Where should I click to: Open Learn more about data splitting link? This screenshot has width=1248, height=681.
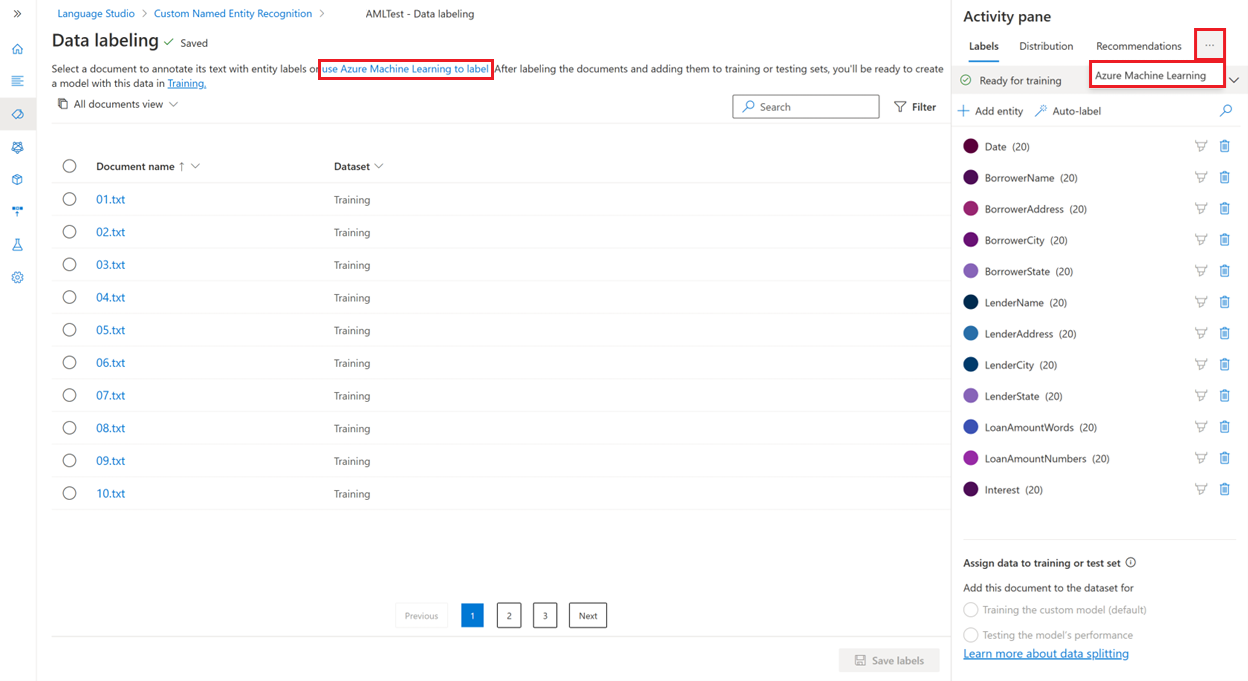click(x=1046, y=654)
